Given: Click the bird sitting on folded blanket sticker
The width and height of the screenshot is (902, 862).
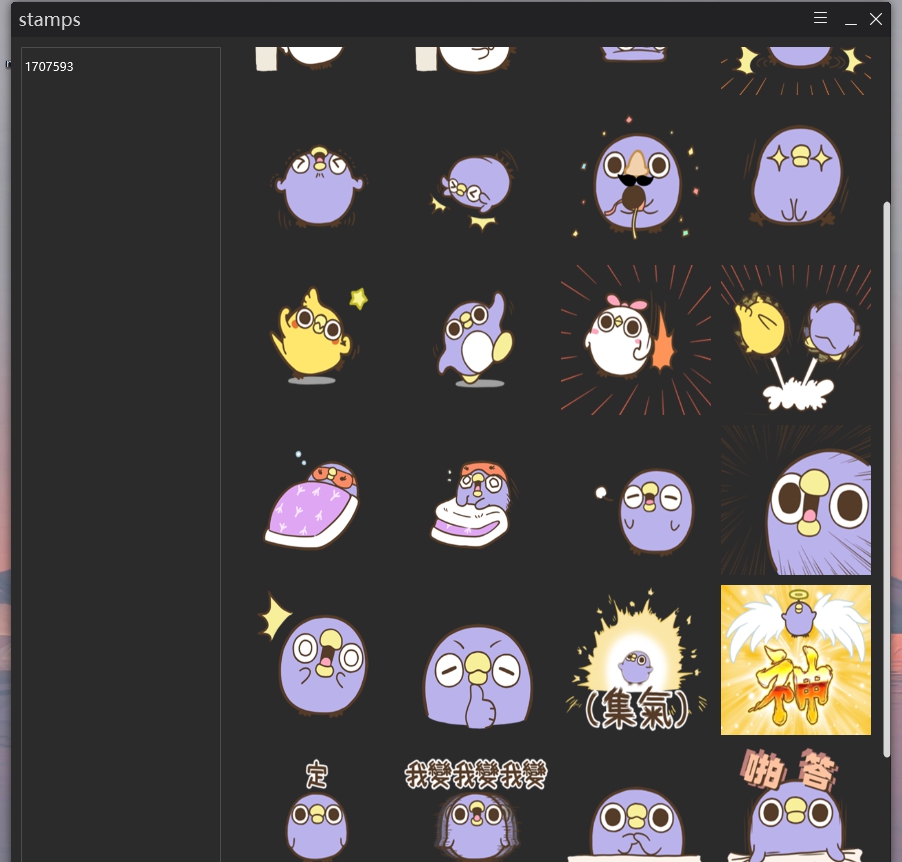Looking at the screenshot, I should (476, 502).
